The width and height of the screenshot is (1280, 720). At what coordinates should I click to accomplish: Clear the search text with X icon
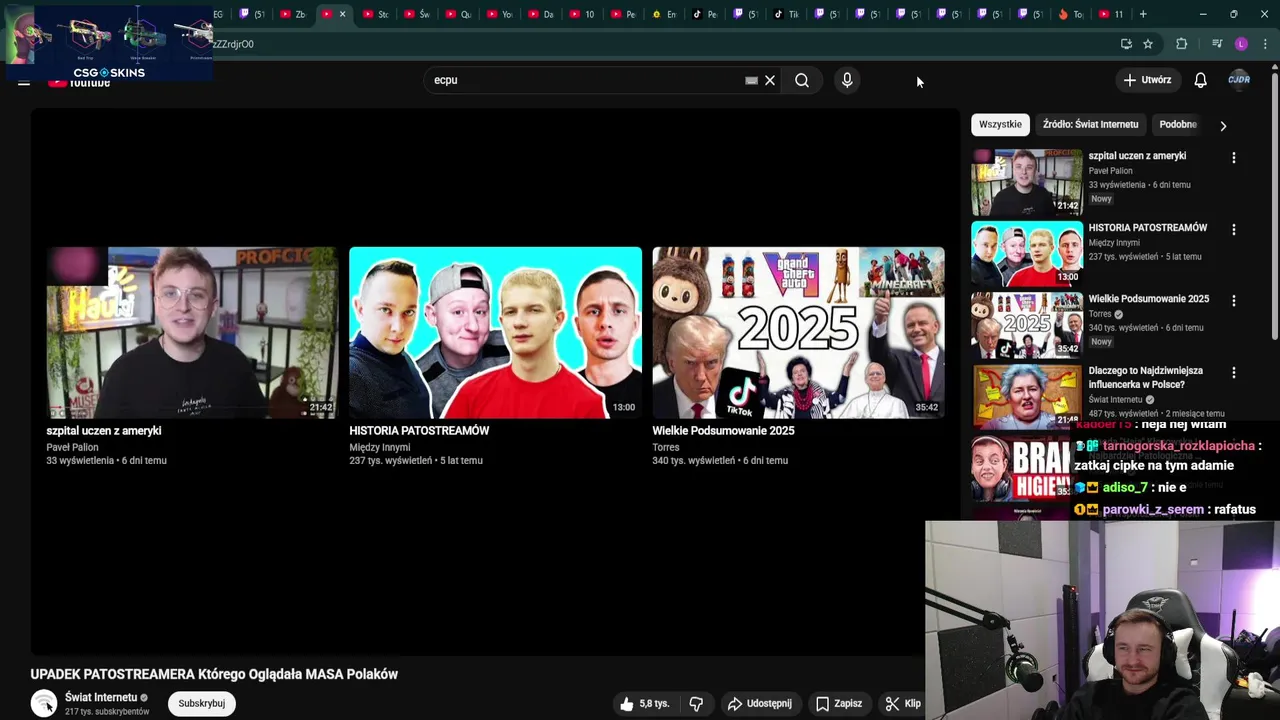tap(770, 80)
